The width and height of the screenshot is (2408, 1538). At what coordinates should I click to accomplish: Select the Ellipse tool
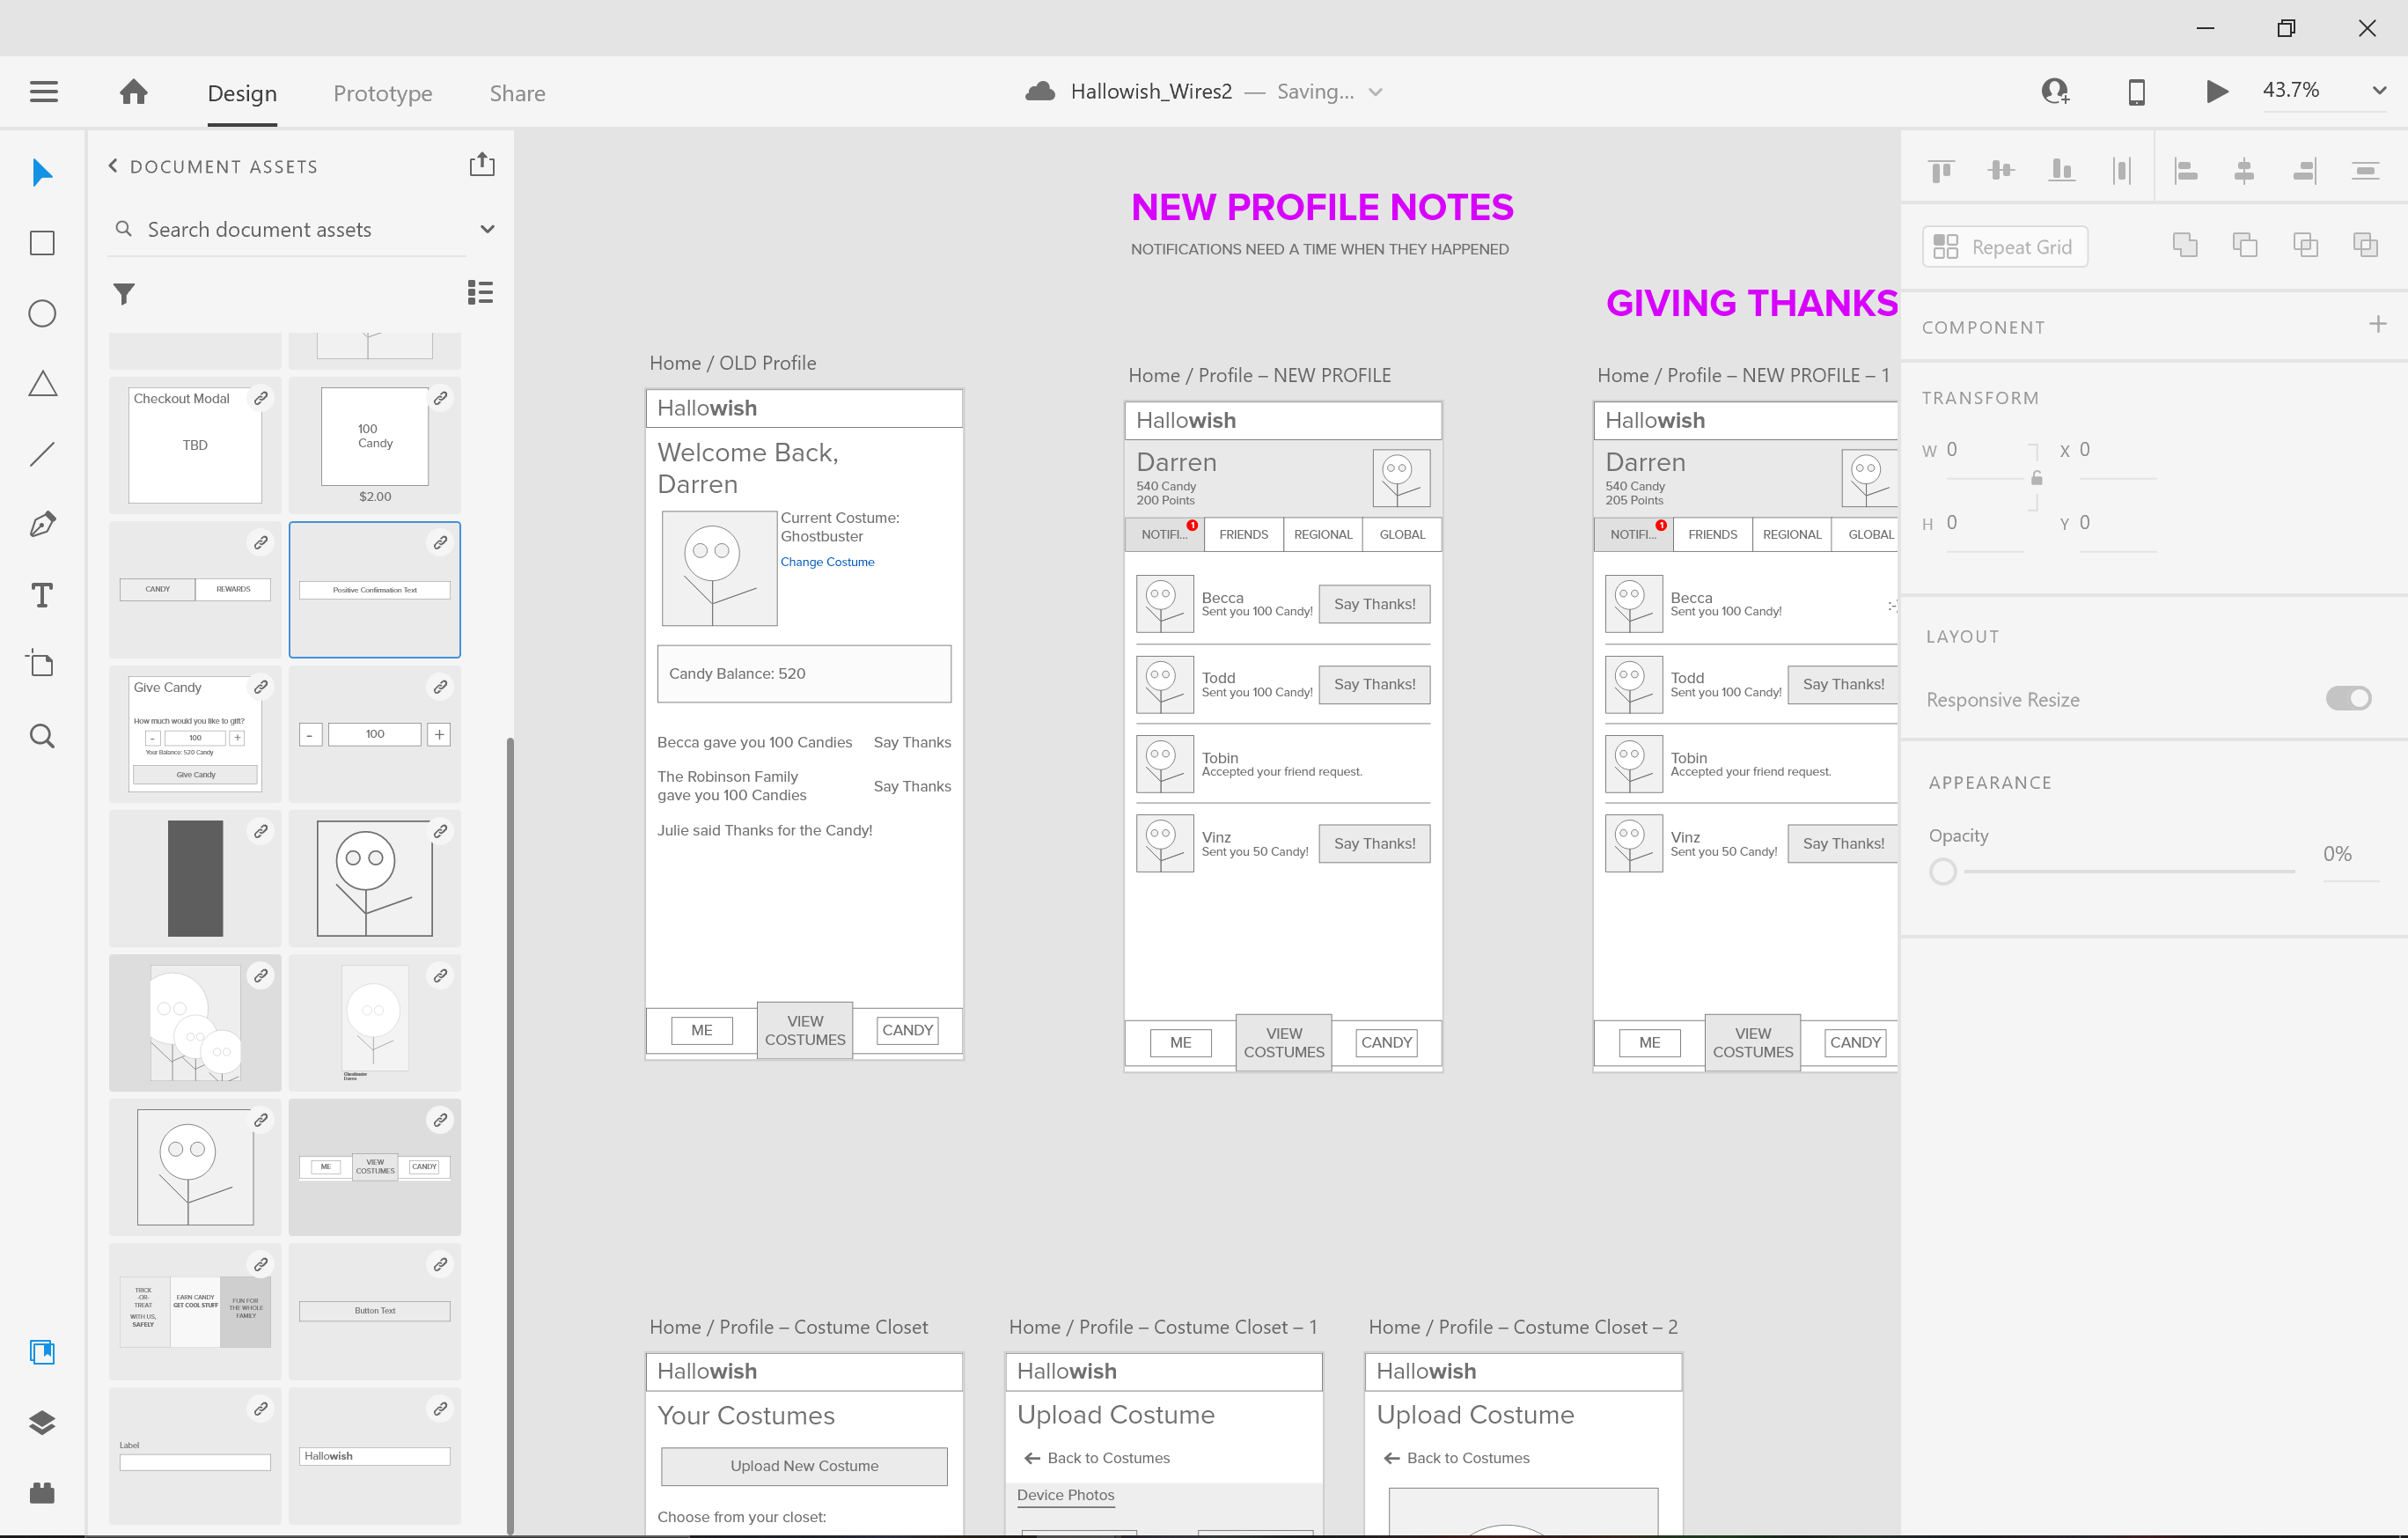(43, 313)
